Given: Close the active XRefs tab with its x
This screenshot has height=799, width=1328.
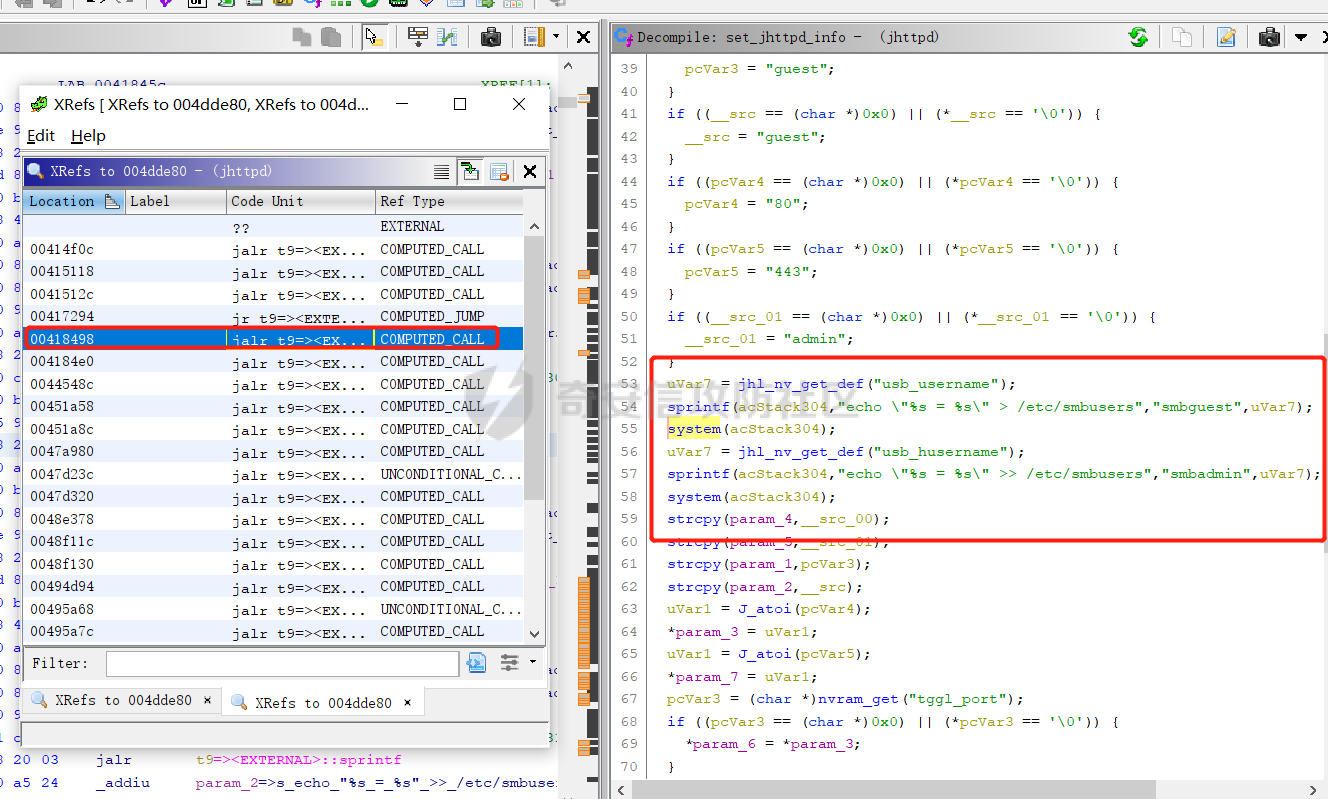Looking at the screenshot, I should click(408, 703).
